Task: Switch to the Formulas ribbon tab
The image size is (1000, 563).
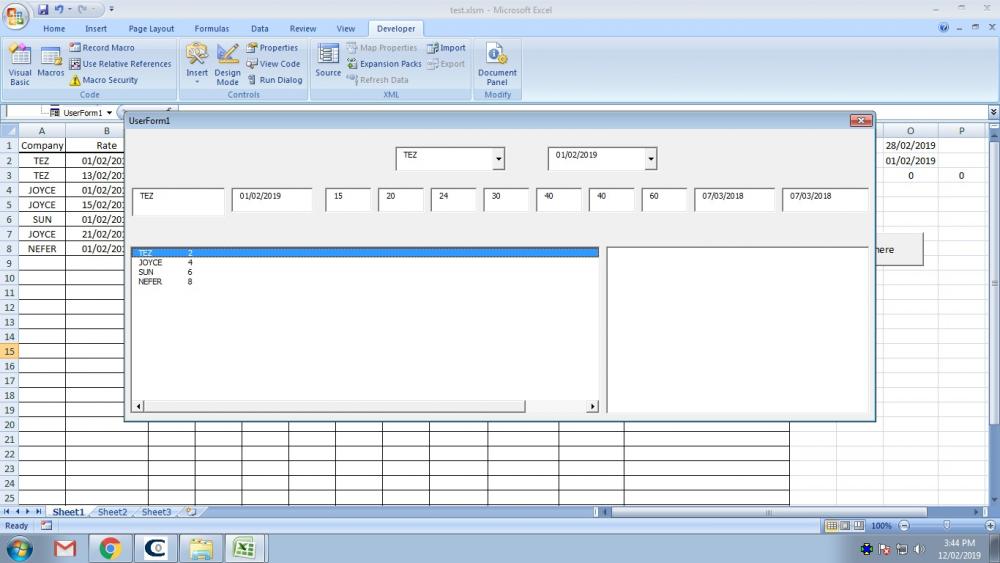Action: (211, 29)
